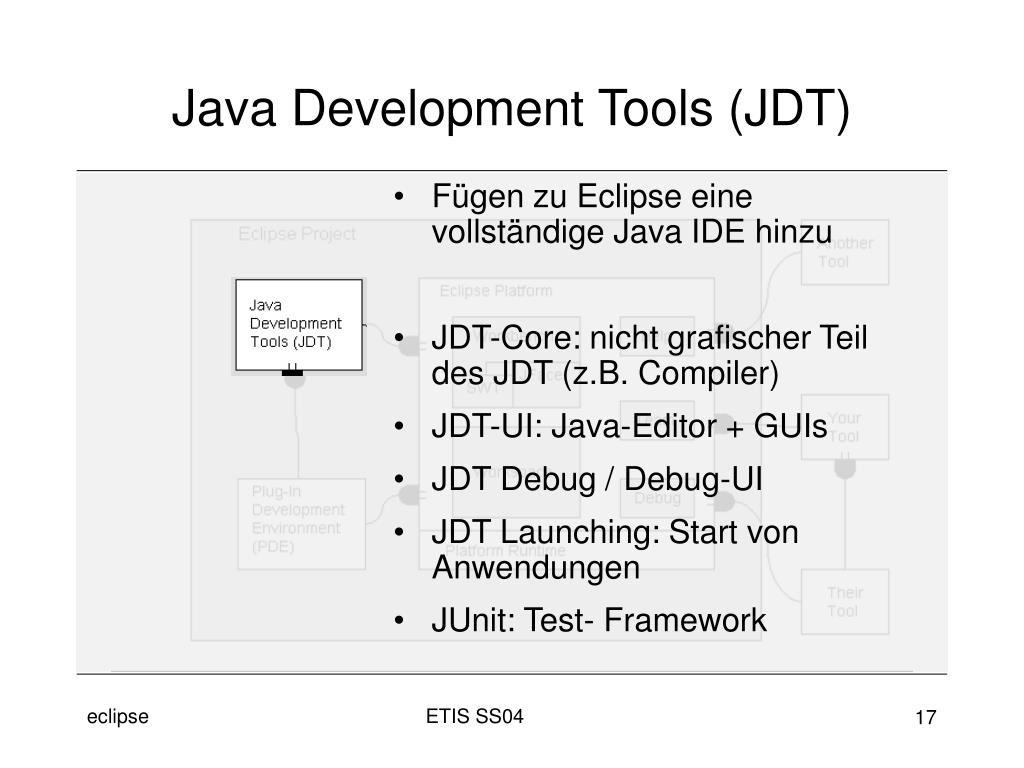Click the faded "Their Tool" box
This screenshot has width=1024, height=768.
(x=844, y=601)
